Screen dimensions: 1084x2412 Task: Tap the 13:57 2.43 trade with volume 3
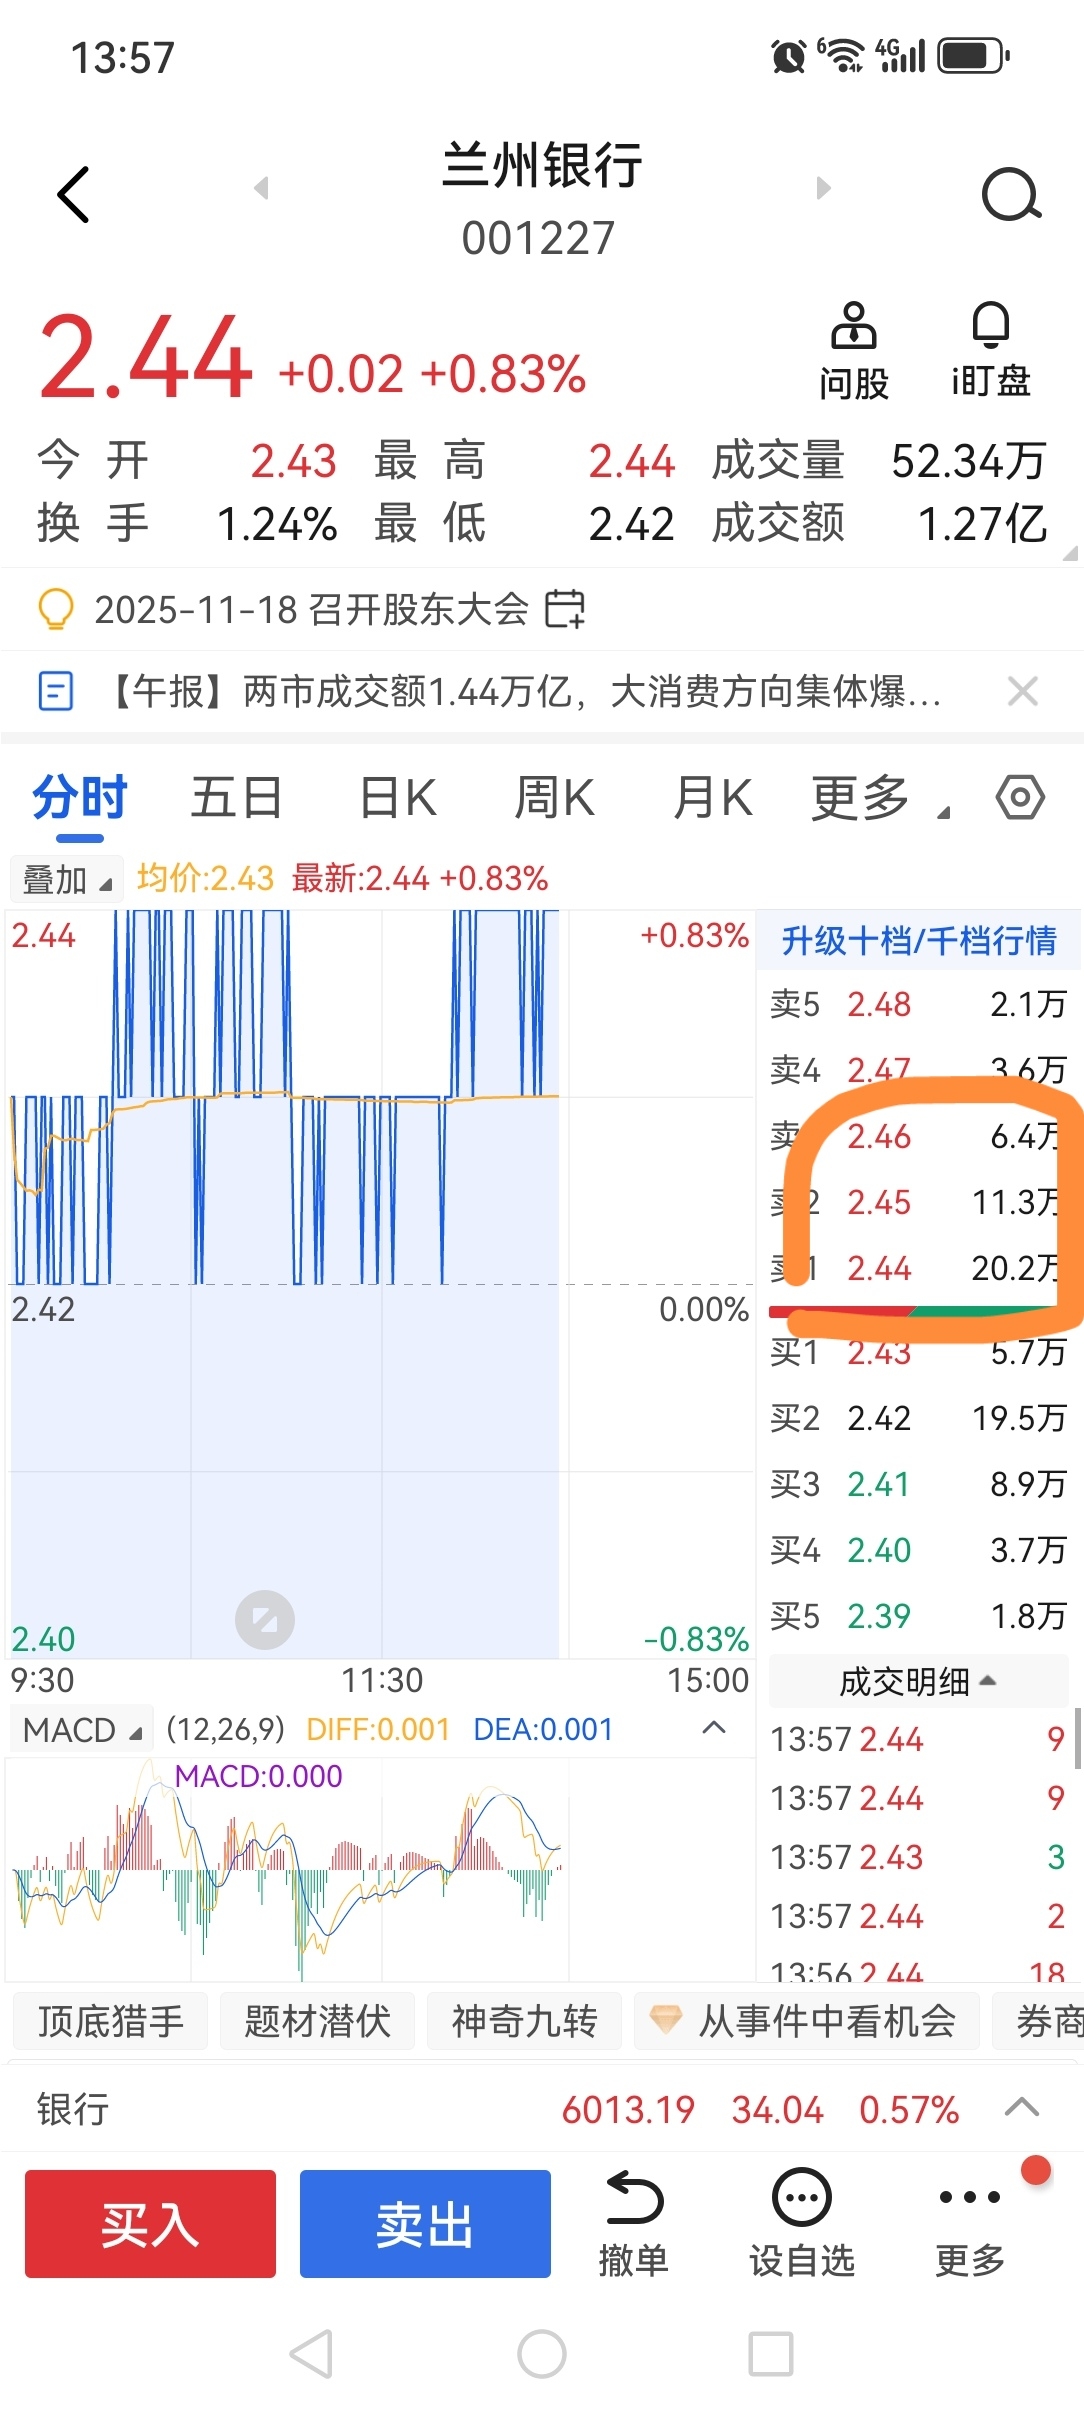pos(918,1857)
